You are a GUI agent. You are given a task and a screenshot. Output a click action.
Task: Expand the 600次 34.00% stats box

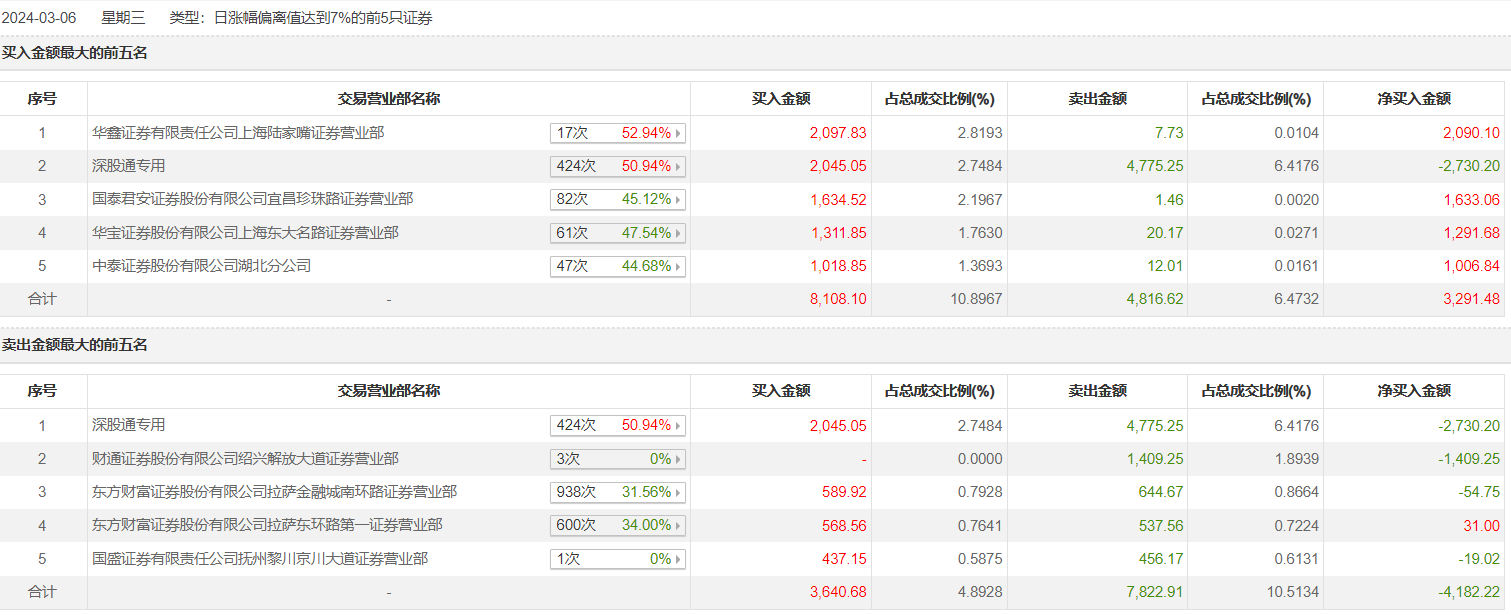(617, 525)
